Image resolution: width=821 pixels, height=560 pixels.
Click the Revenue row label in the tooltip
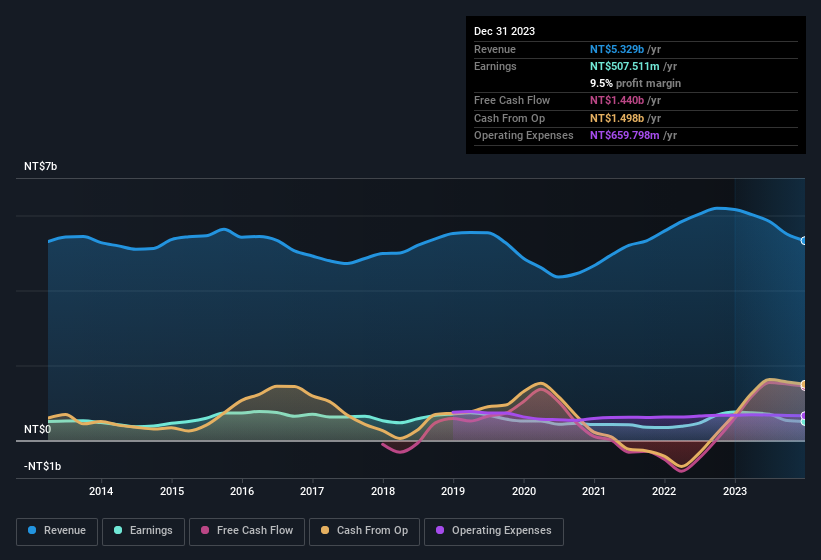click(x=495, y=49)
